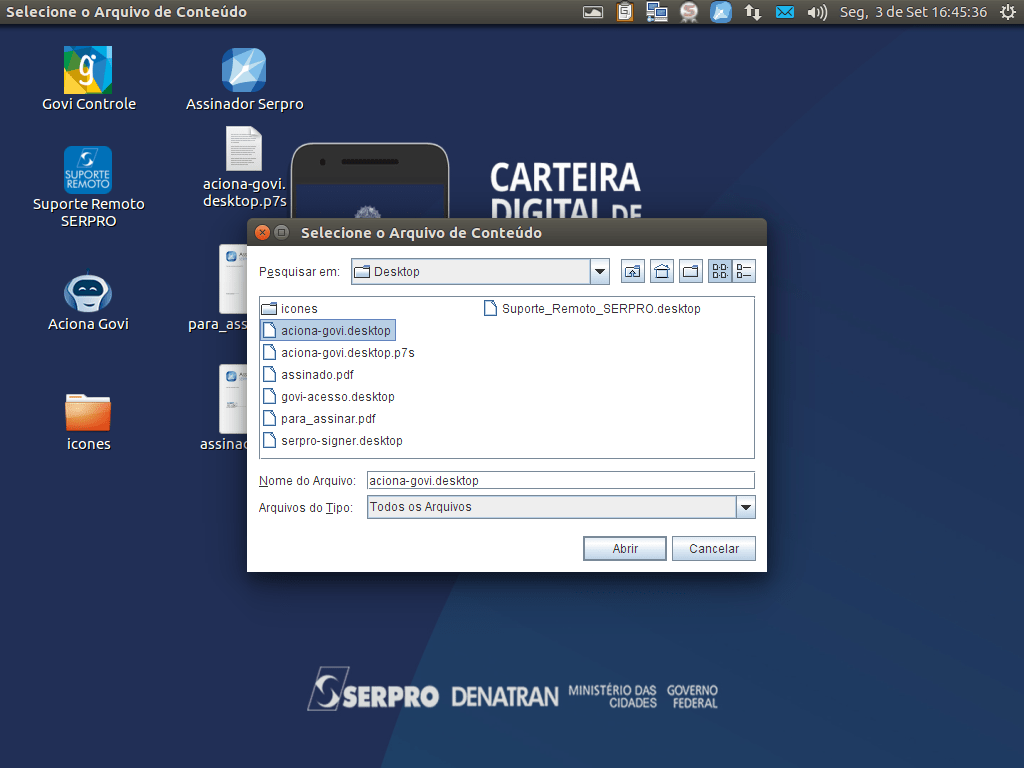Click the Serpro badge tray icon
This screenshot has height=768, width=1024.
pos(689,12)
